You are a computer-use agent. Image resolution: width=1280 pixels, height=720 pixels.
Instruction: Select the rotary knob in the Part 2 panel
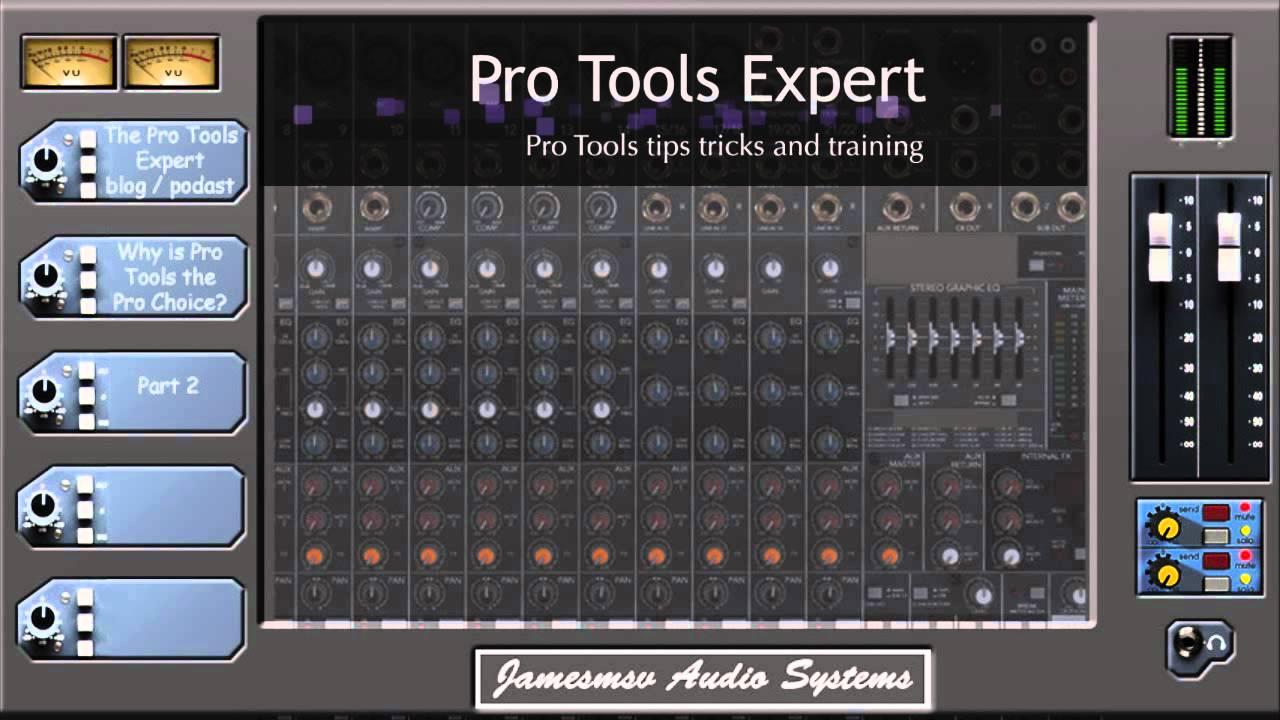(43, 392)
